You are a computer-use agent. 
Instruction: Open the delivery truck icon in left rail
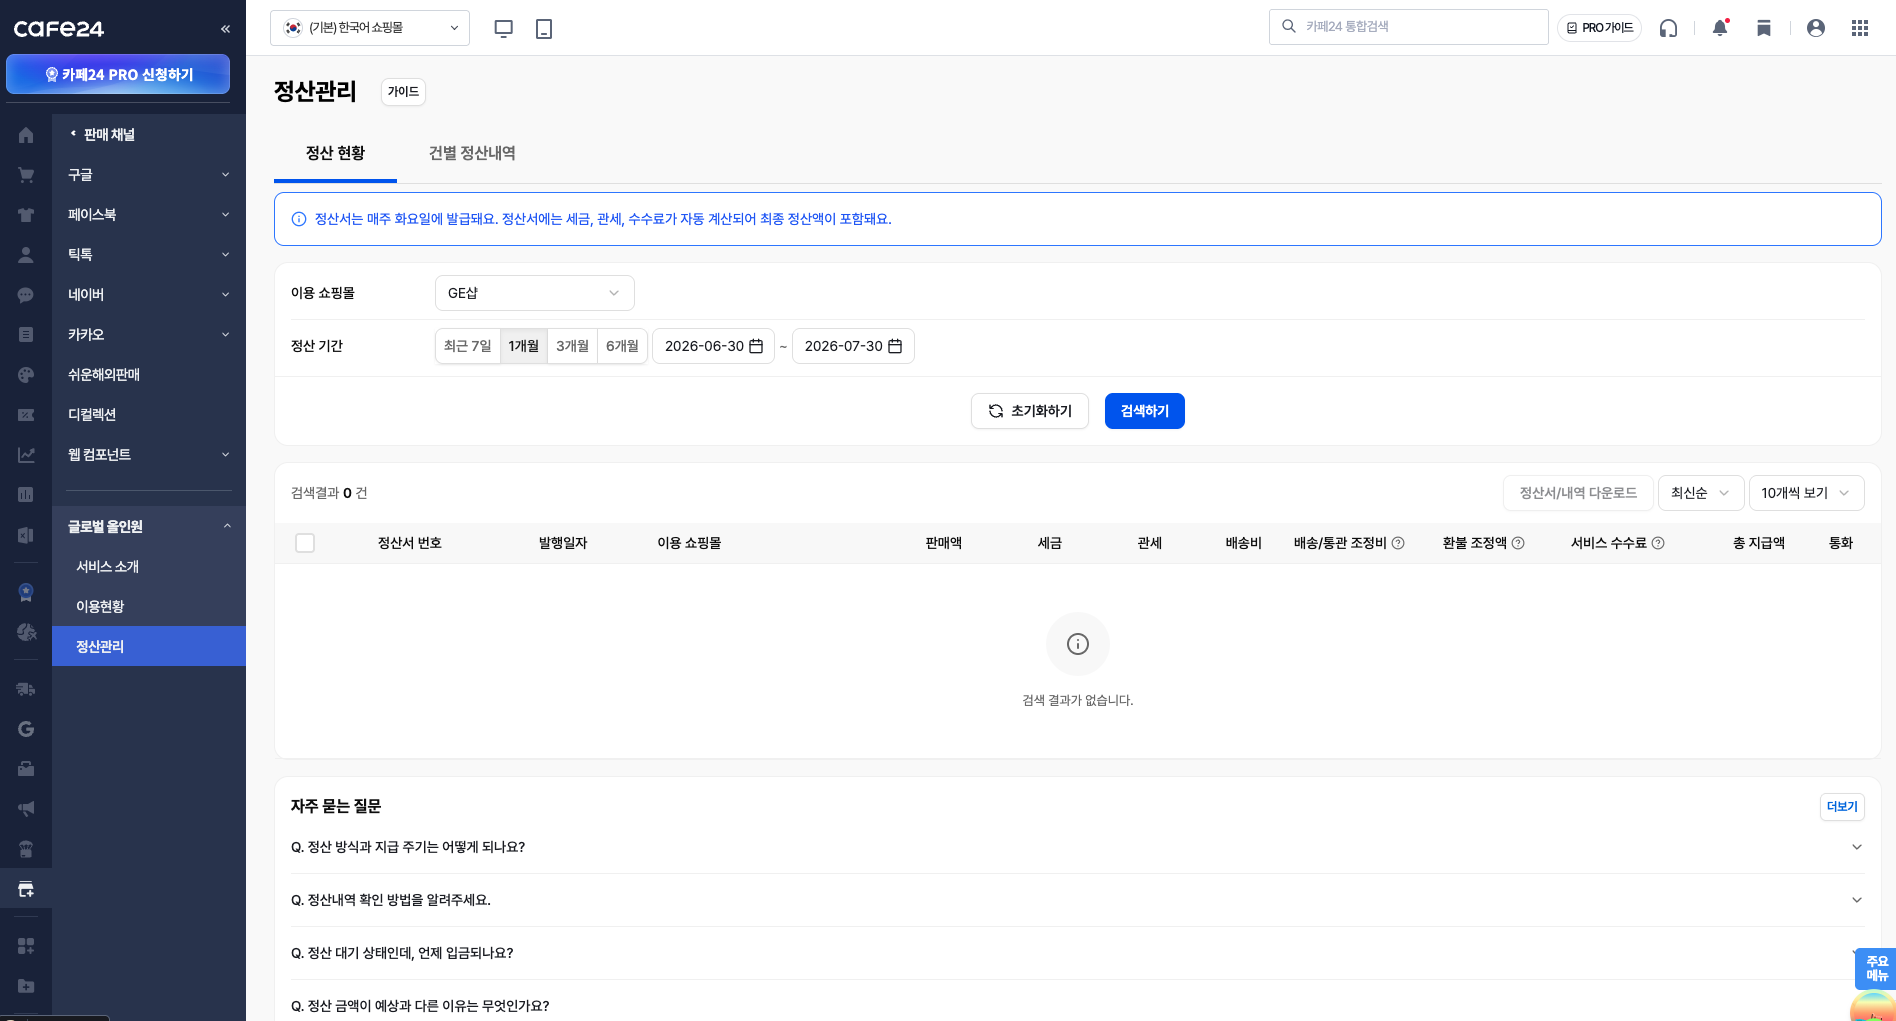click(x=26, y=689)
